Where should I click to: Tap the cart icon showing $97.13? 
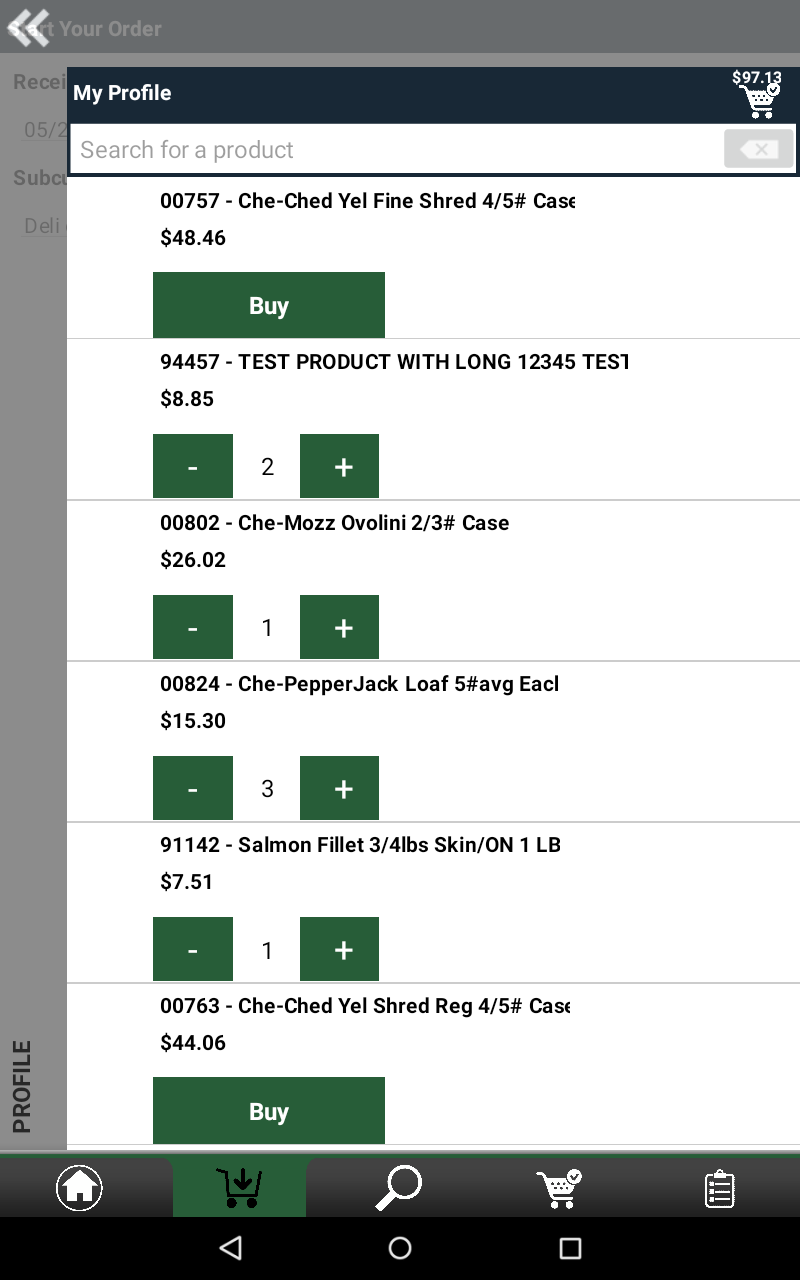759,94
